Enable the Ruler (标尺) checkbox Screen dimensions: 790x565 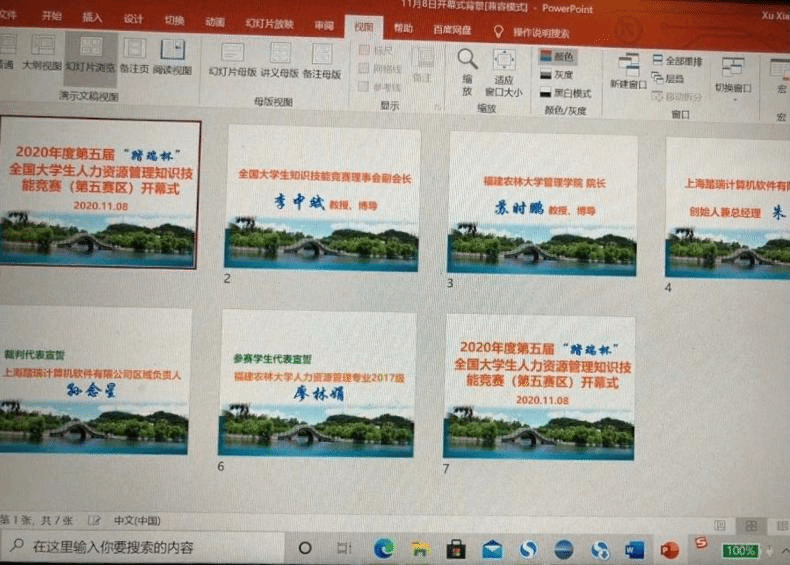pyautogui.click(x=365, y=49)
